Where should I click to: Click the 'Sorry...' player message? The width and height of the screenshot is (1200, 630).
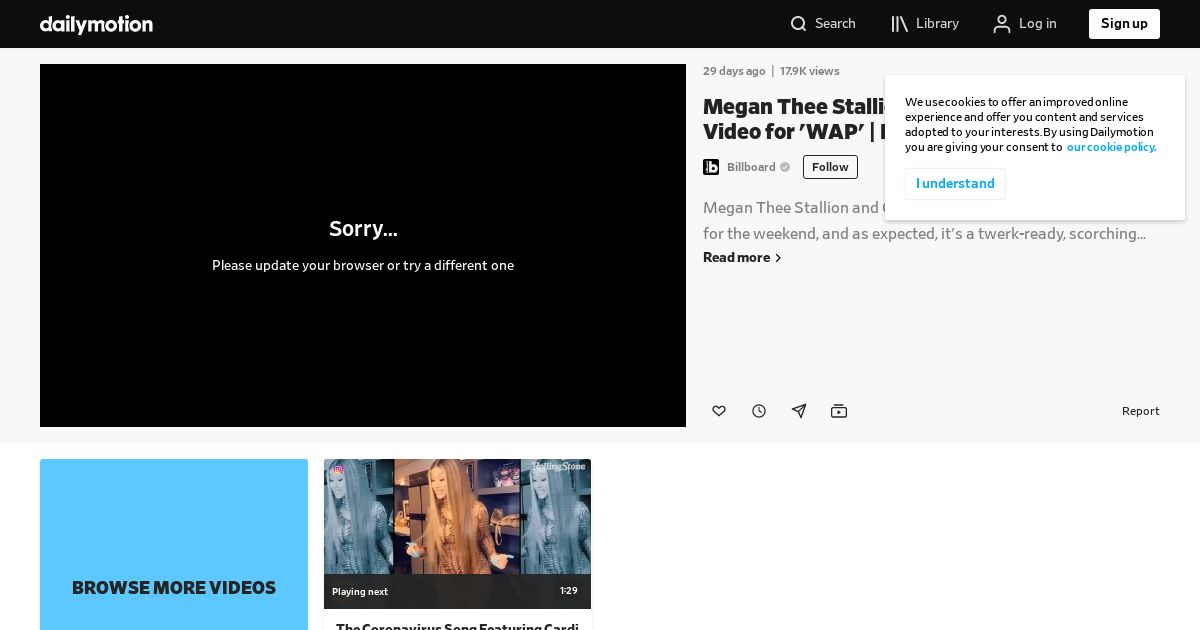point(363,229)
